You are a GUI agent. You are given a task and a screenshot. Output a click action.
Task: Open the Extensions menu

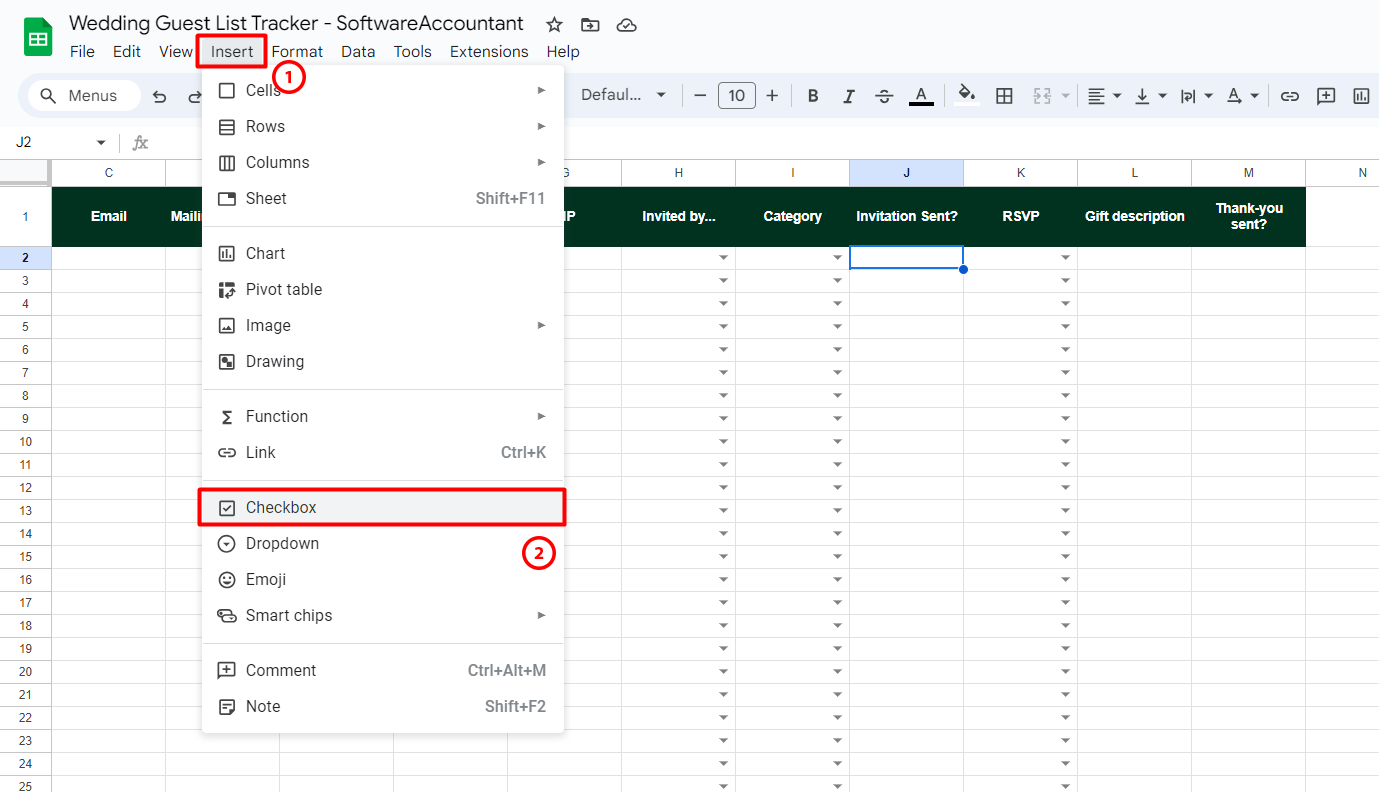(489, 52)
